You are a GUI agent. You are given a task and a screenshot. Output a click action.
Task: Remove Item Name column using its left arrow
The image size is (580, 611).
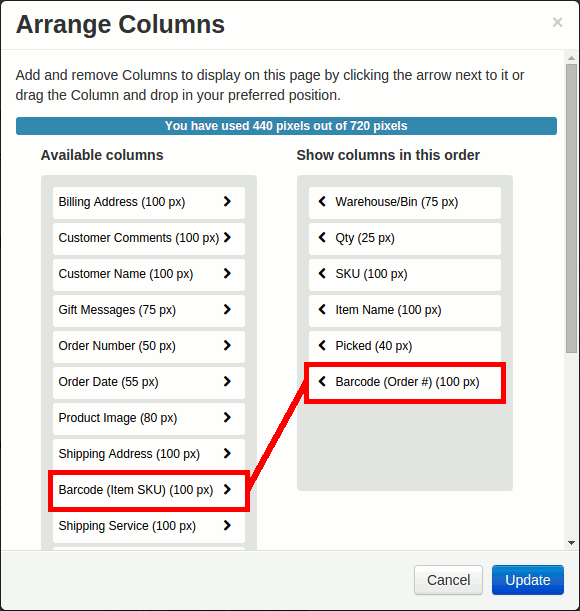(322, 309)
